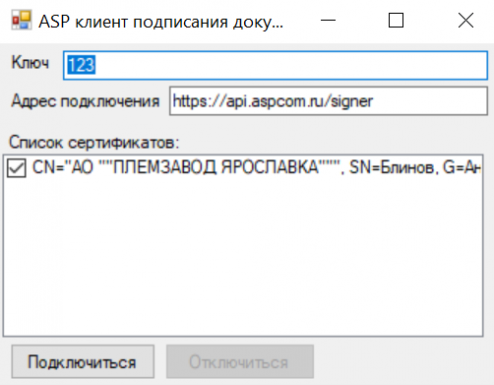Toggle the ПЛЕМЗАВОД ЯРОСЛАВКА certificate checkbox
The height and width of the screenshot is (385, 494).
tap(16, 167)
